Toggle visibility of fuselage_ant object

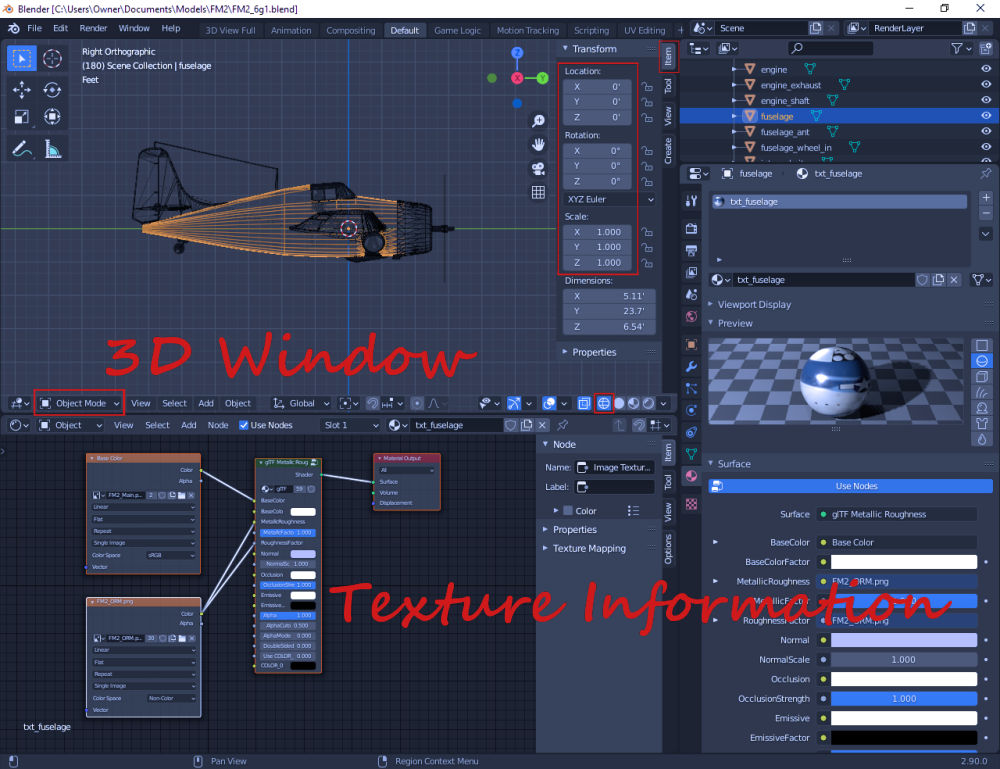[986, 131]
